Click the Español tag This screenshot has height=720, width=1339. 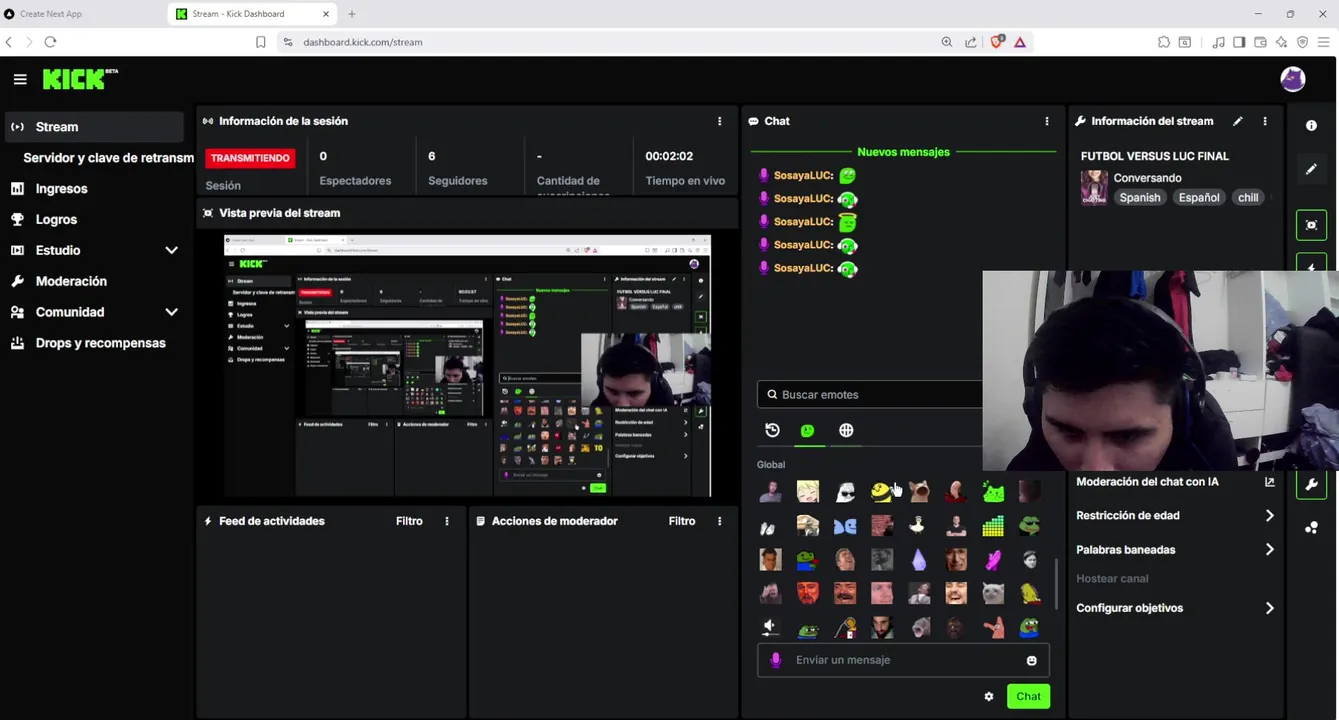(x=1199, y=198)
